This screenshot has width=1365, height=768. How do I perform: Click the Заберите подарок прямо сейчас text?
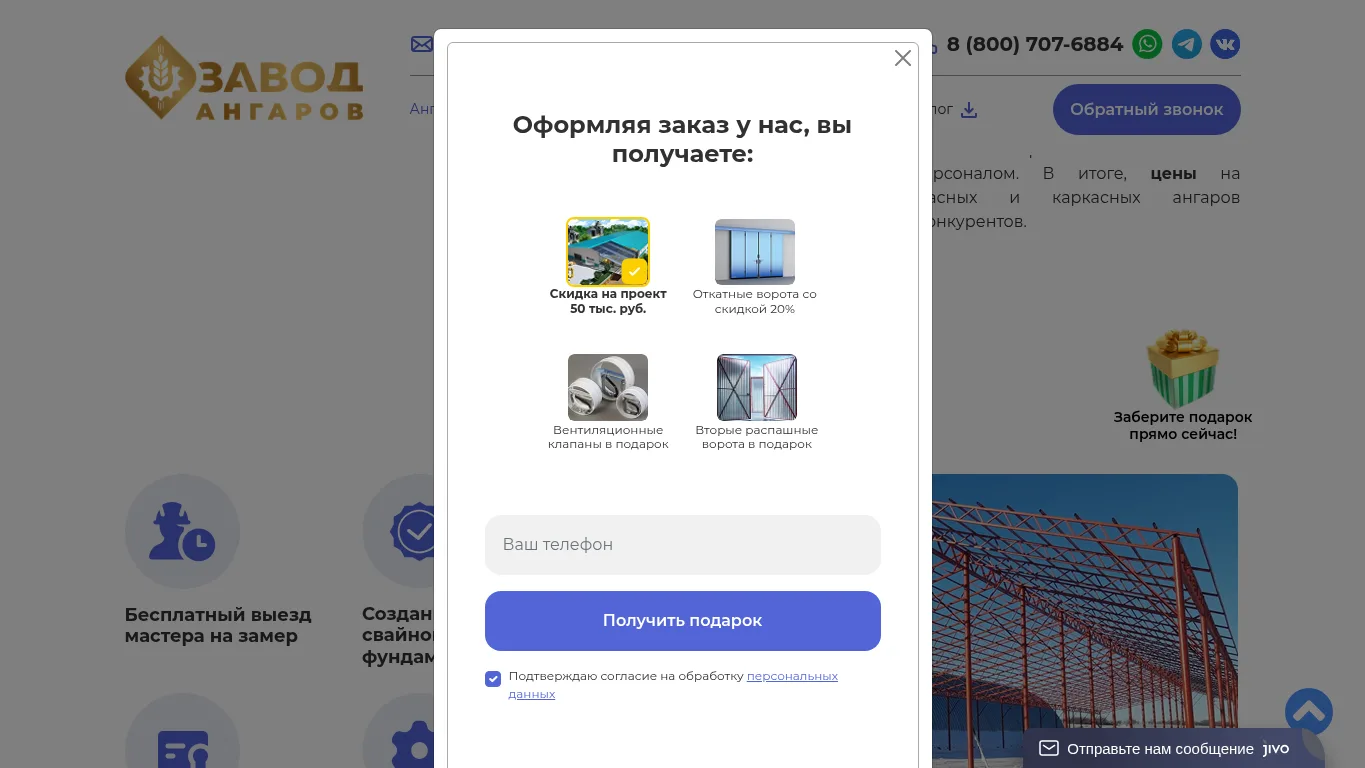click(x=1183, y=426)
